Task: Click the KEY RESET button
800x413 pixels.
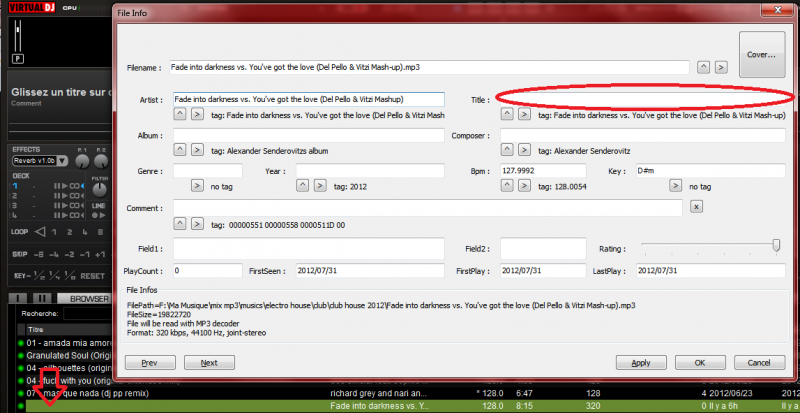Action: [x=92, y=276]
